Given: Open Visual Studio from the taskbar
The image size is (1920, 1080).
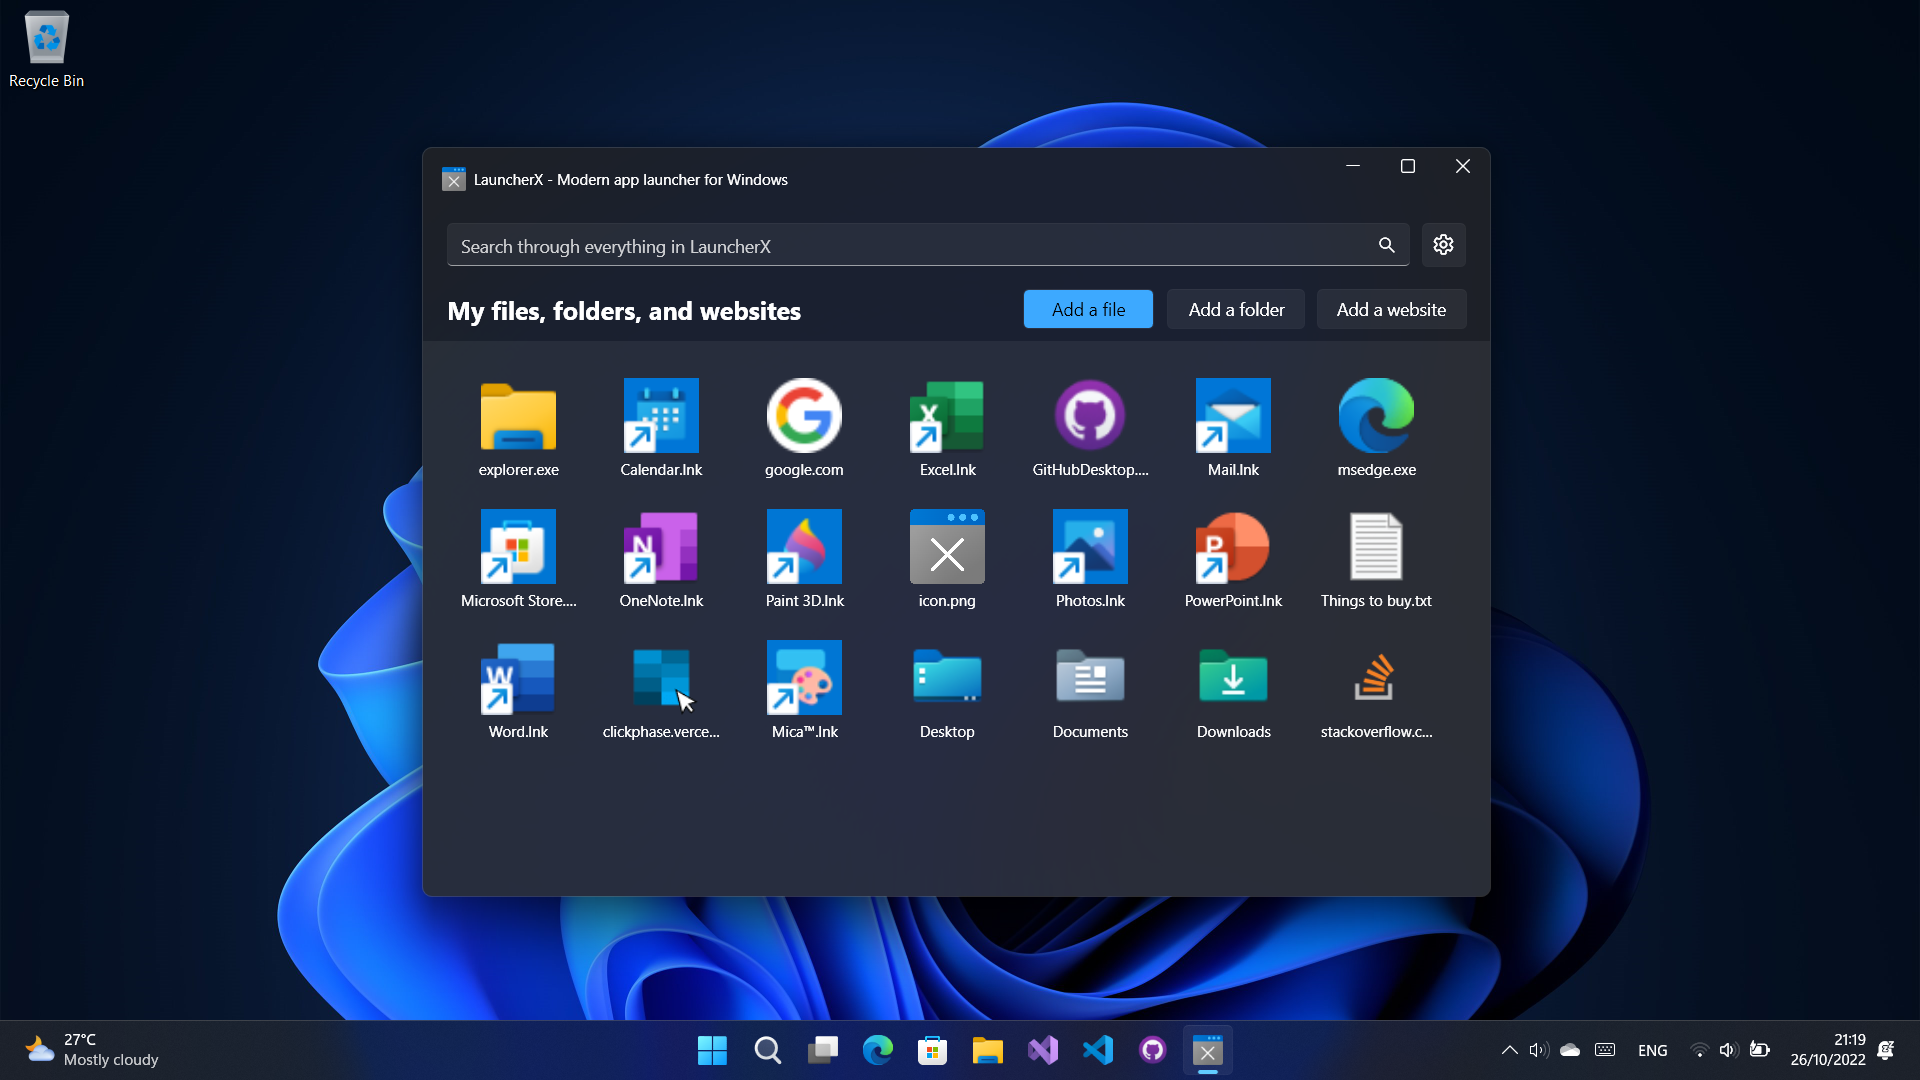Looking at the screenshot, I should point(1043,1050).
